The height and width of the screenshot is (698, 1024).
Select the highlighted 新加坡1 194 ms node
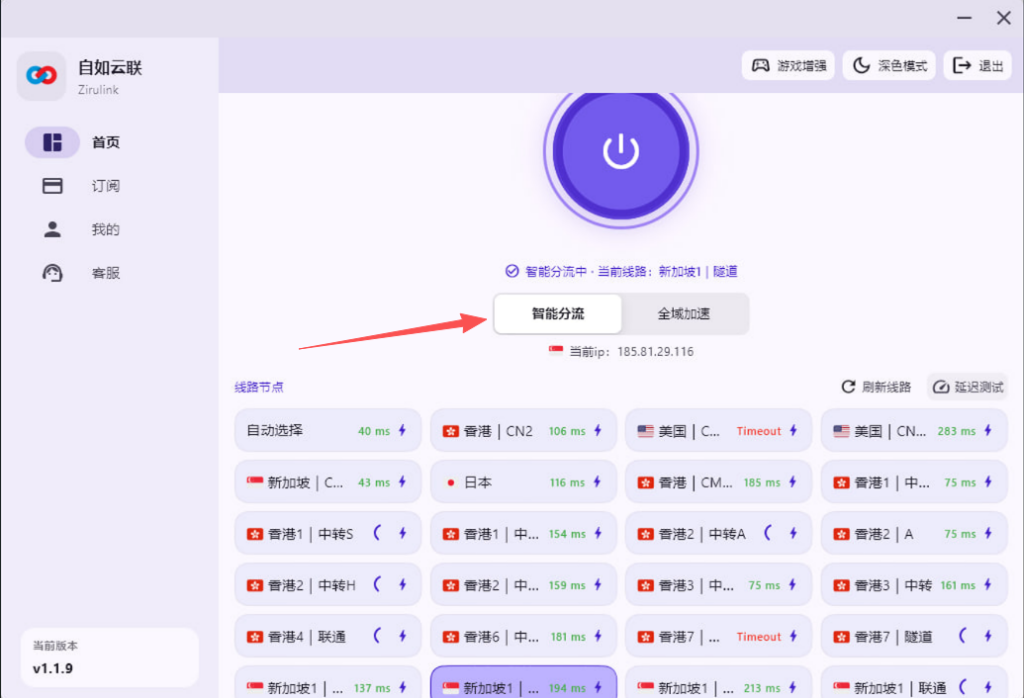(x=523, y=682)
